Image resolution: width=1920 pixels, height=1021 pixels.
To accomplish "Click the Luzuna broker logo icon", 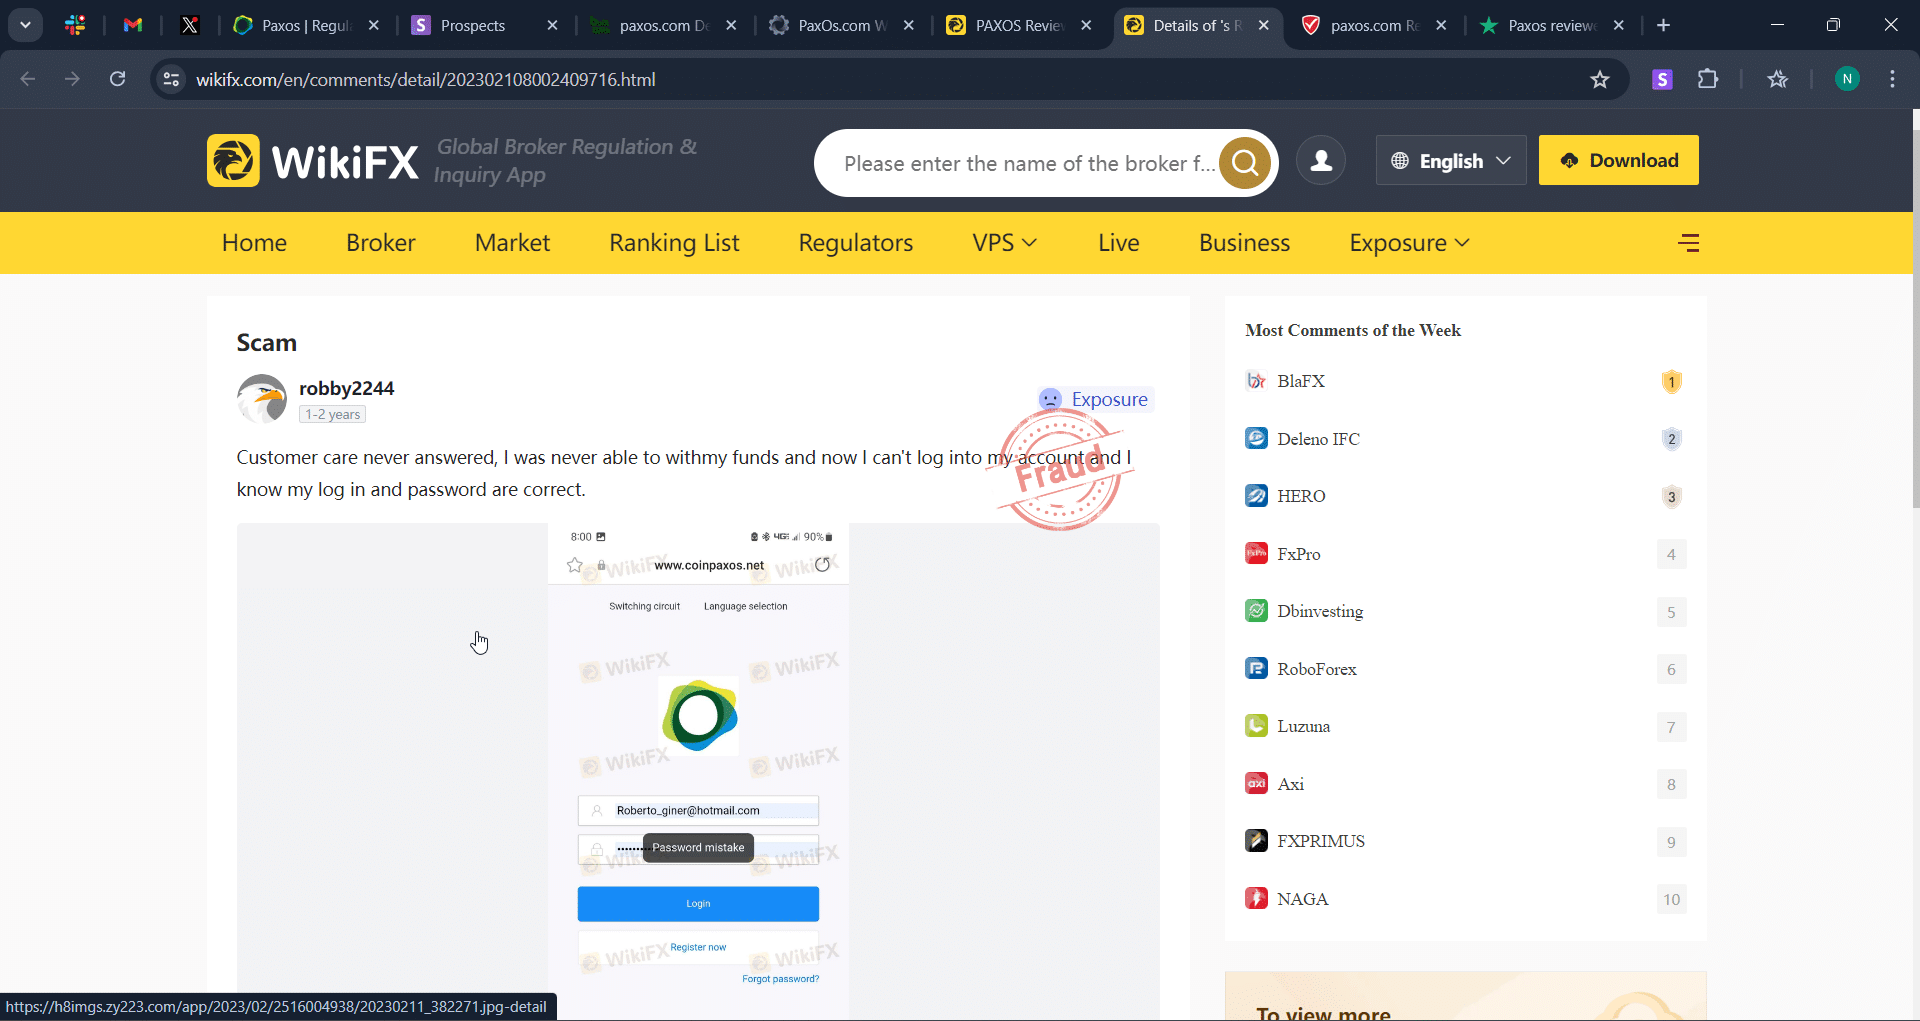I will coord(1256,726).
